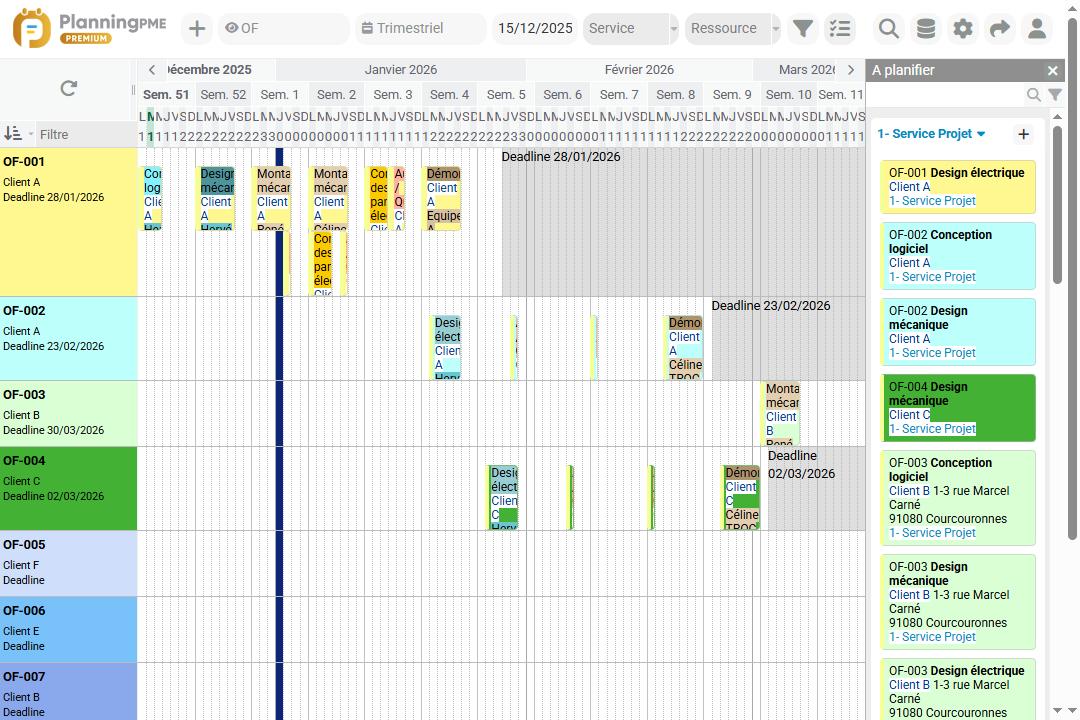Click the share arrow icon in the toolbar
This screenshot has height=720, width=1080.
point(999,28)
